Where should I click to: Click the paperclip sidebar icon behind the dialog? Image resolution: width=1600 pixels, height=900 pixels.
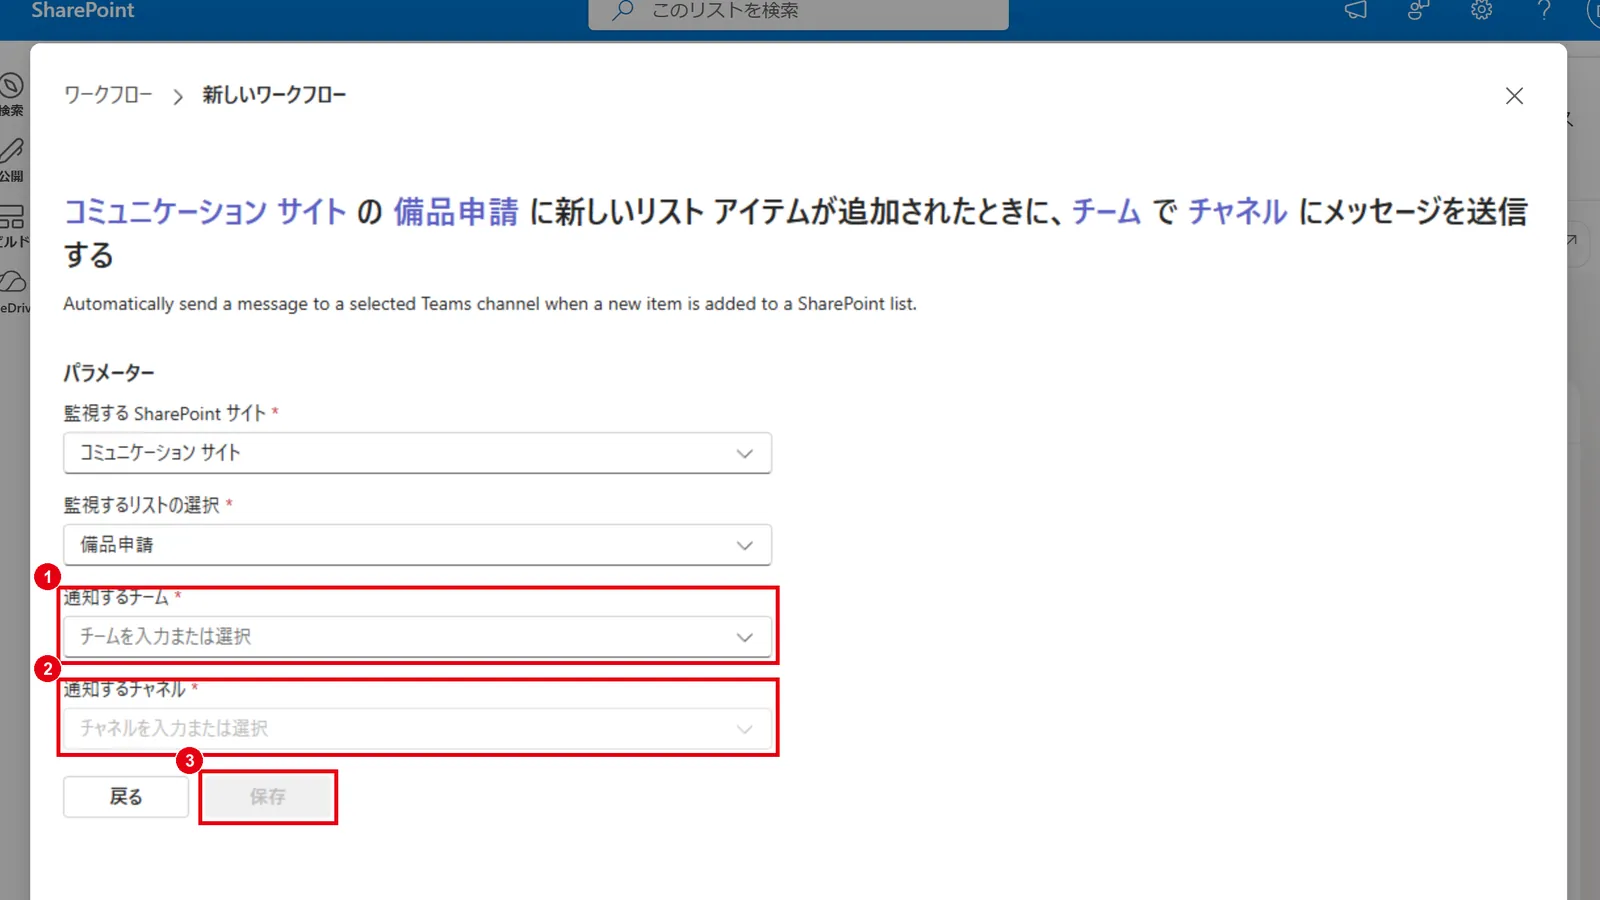(x=12, y=151)
